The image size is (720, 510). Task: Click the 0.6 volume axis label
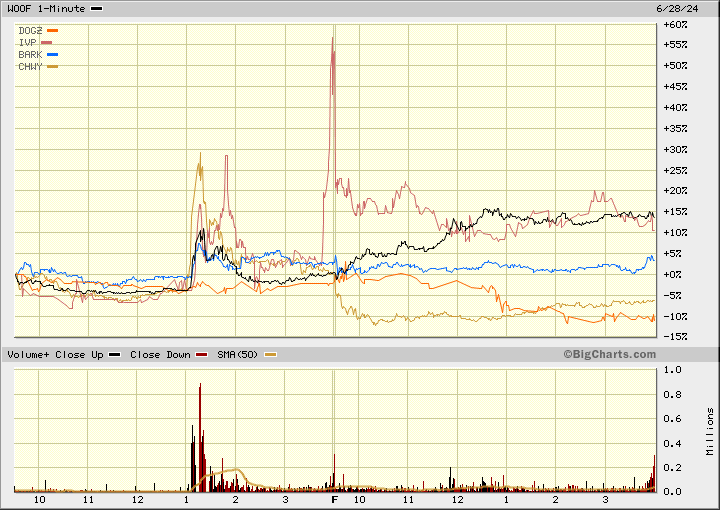(672, 419)
